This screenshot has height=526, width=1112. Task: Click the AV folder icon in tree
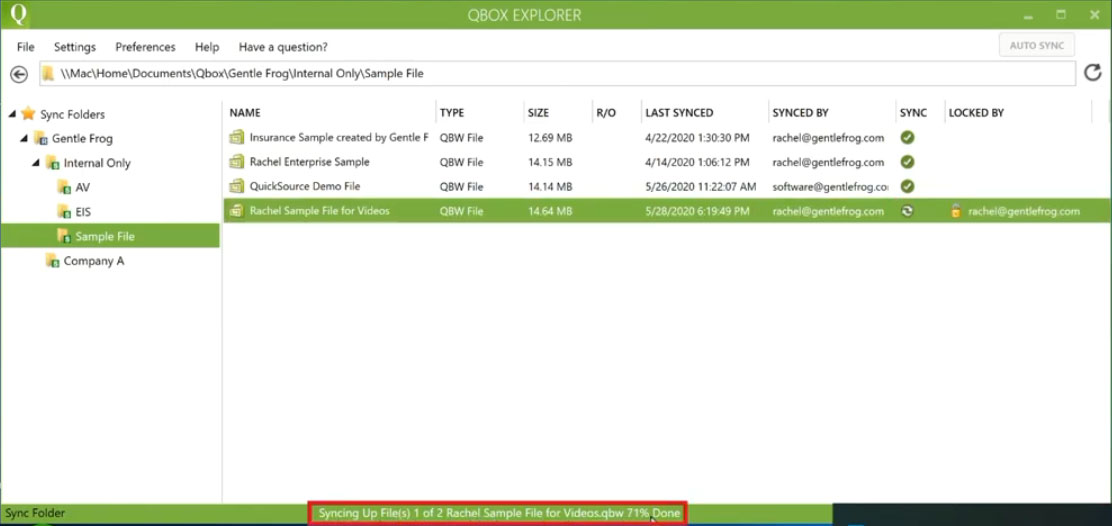63,188
